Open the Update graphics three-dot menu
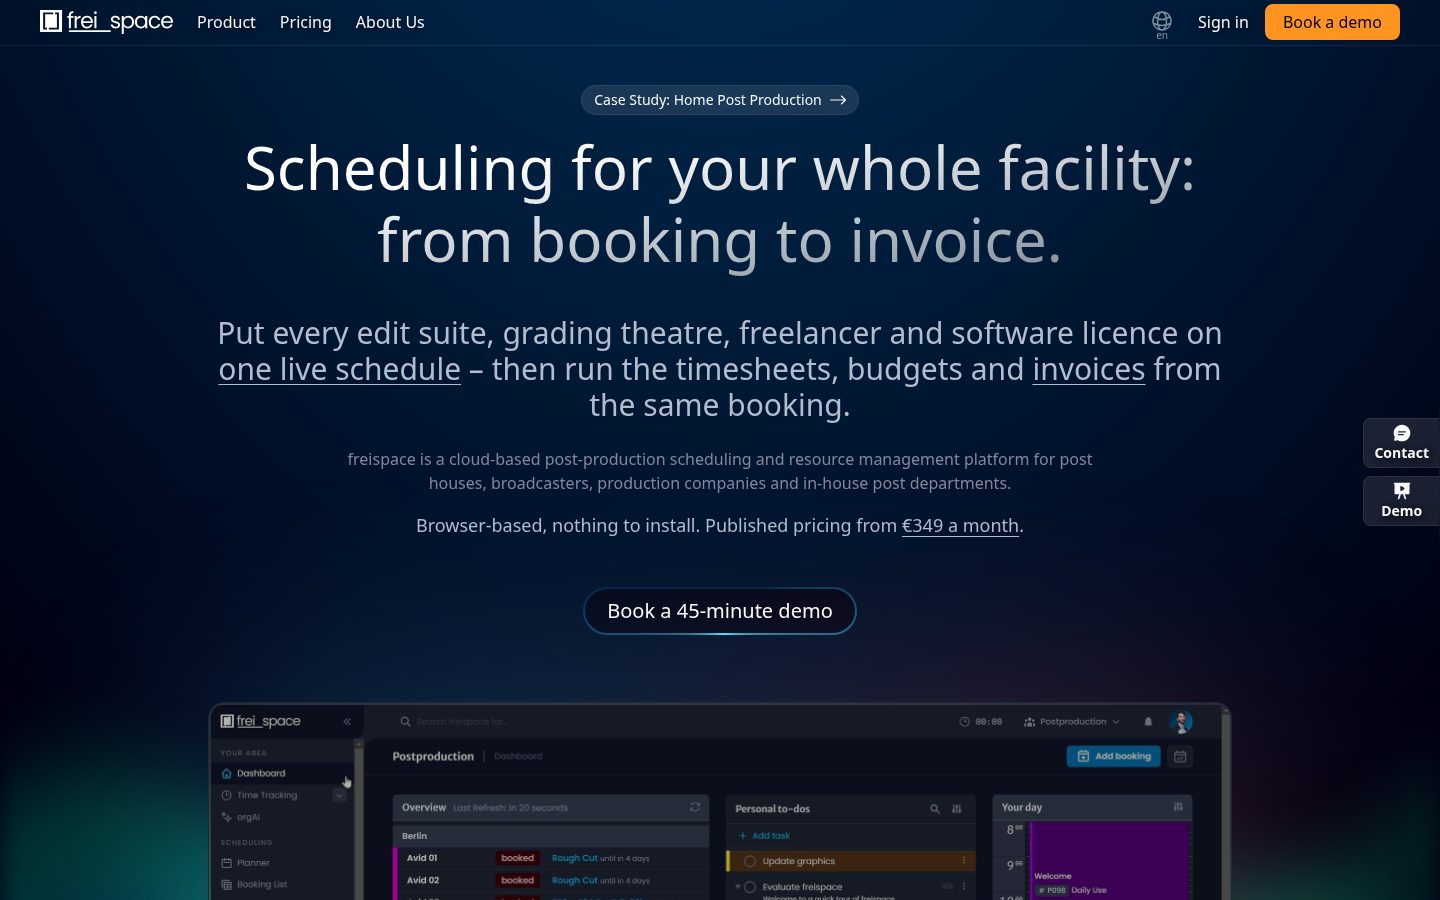The height and width of the screenshot is (900, 1440). coord(964,861)
